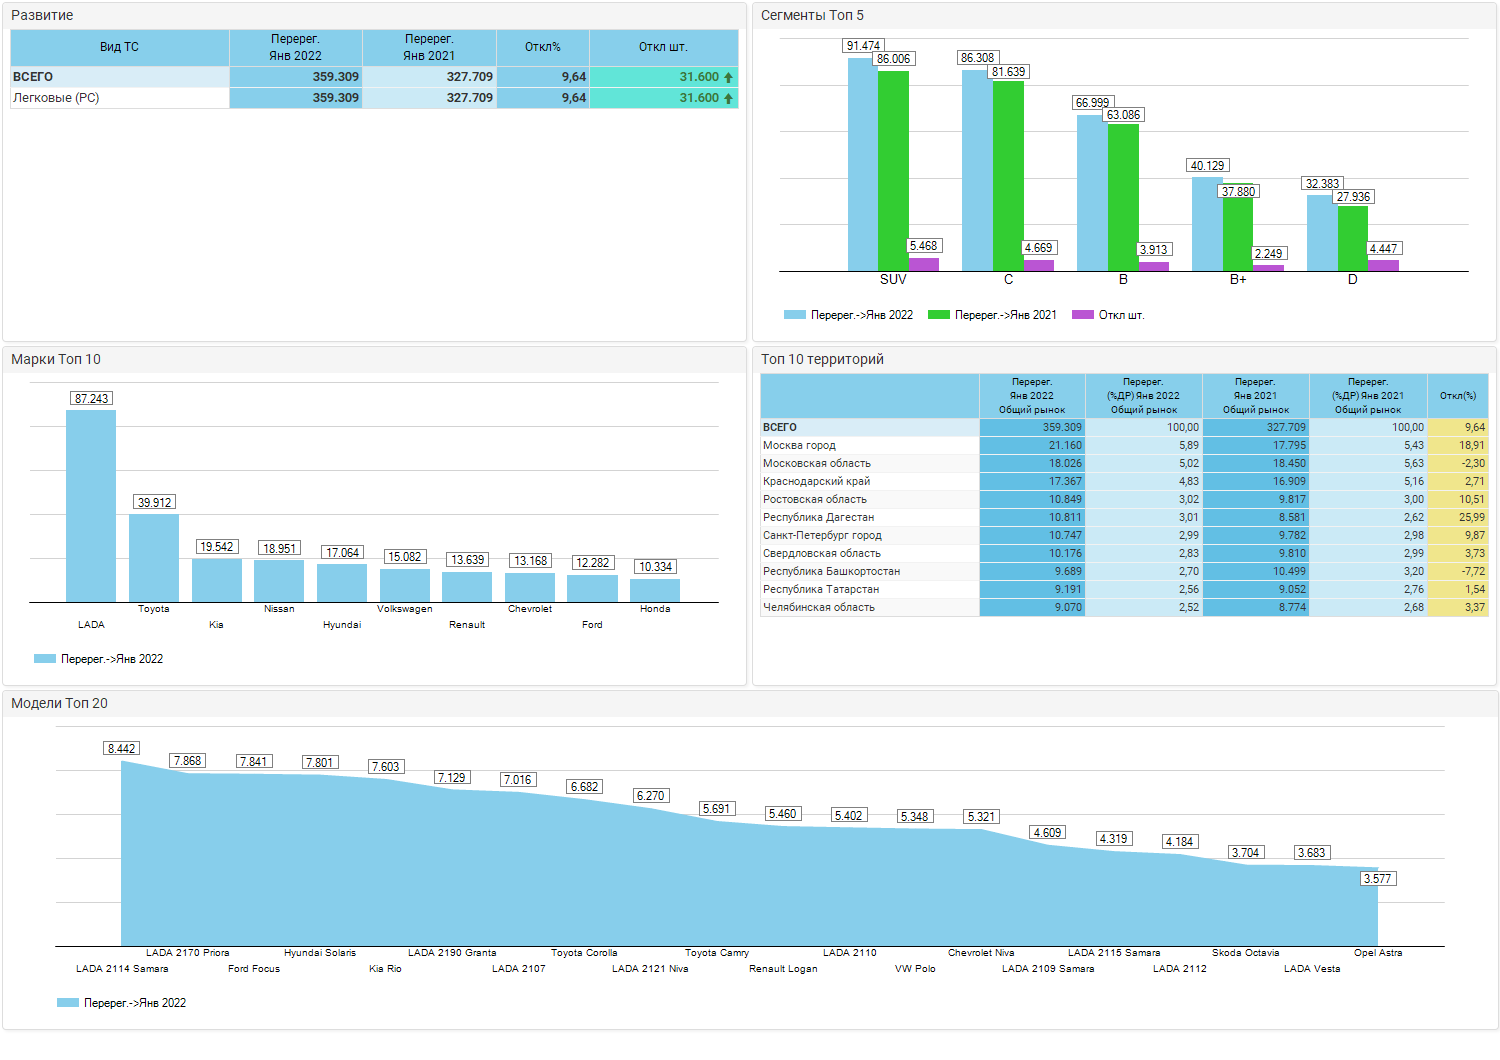1500x1060 pixels.
Task: Click the 21.160 cell for Москва город
Action: [x=1033, y=446]
